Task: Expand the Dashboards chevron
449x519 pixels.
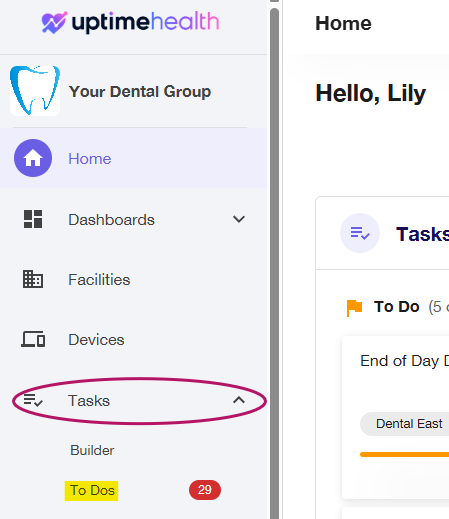Action: coord(239,219)
